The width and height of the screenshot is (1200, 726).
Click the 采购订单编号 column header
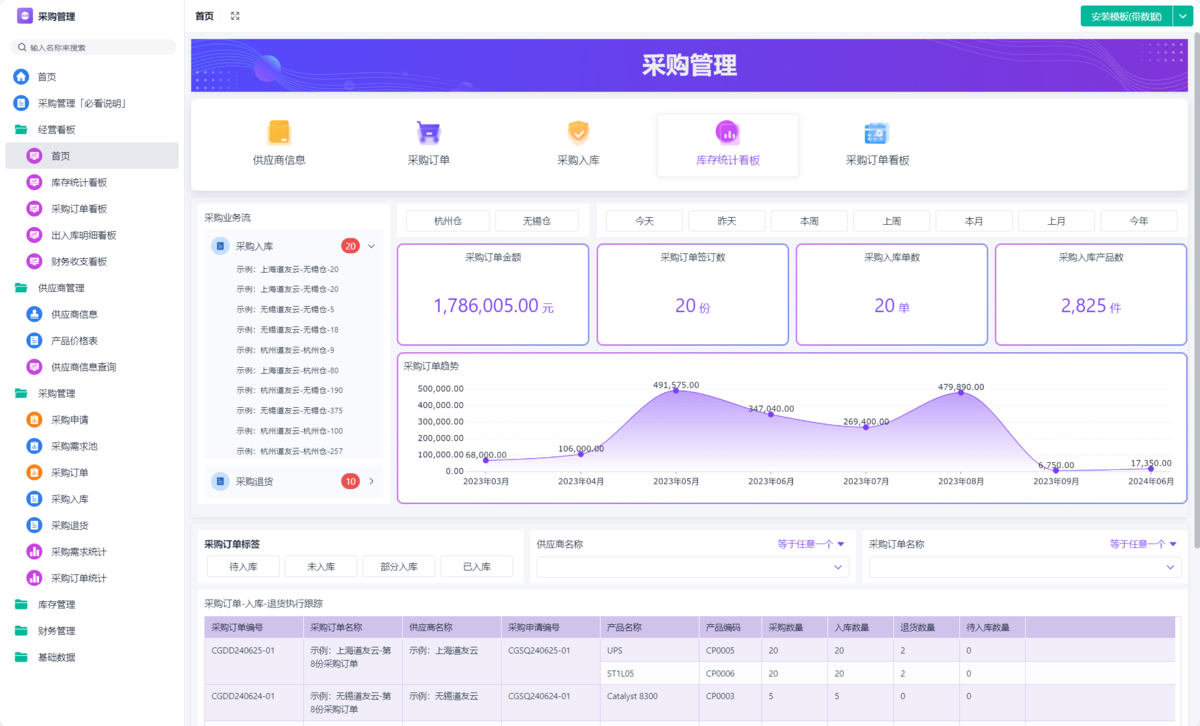pyautogui.click(x=254, y=628)
